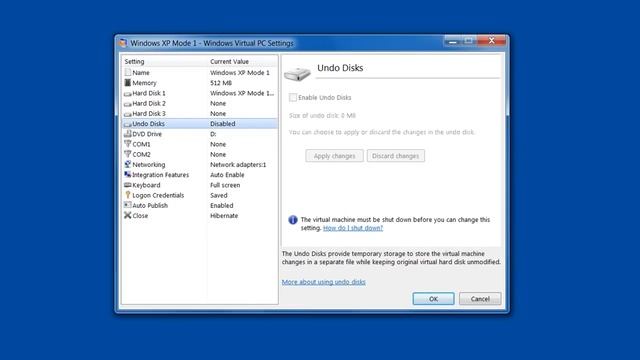Select the Name setting row
This screenshot has height=360, width=640.
click(x=200, y=73)
